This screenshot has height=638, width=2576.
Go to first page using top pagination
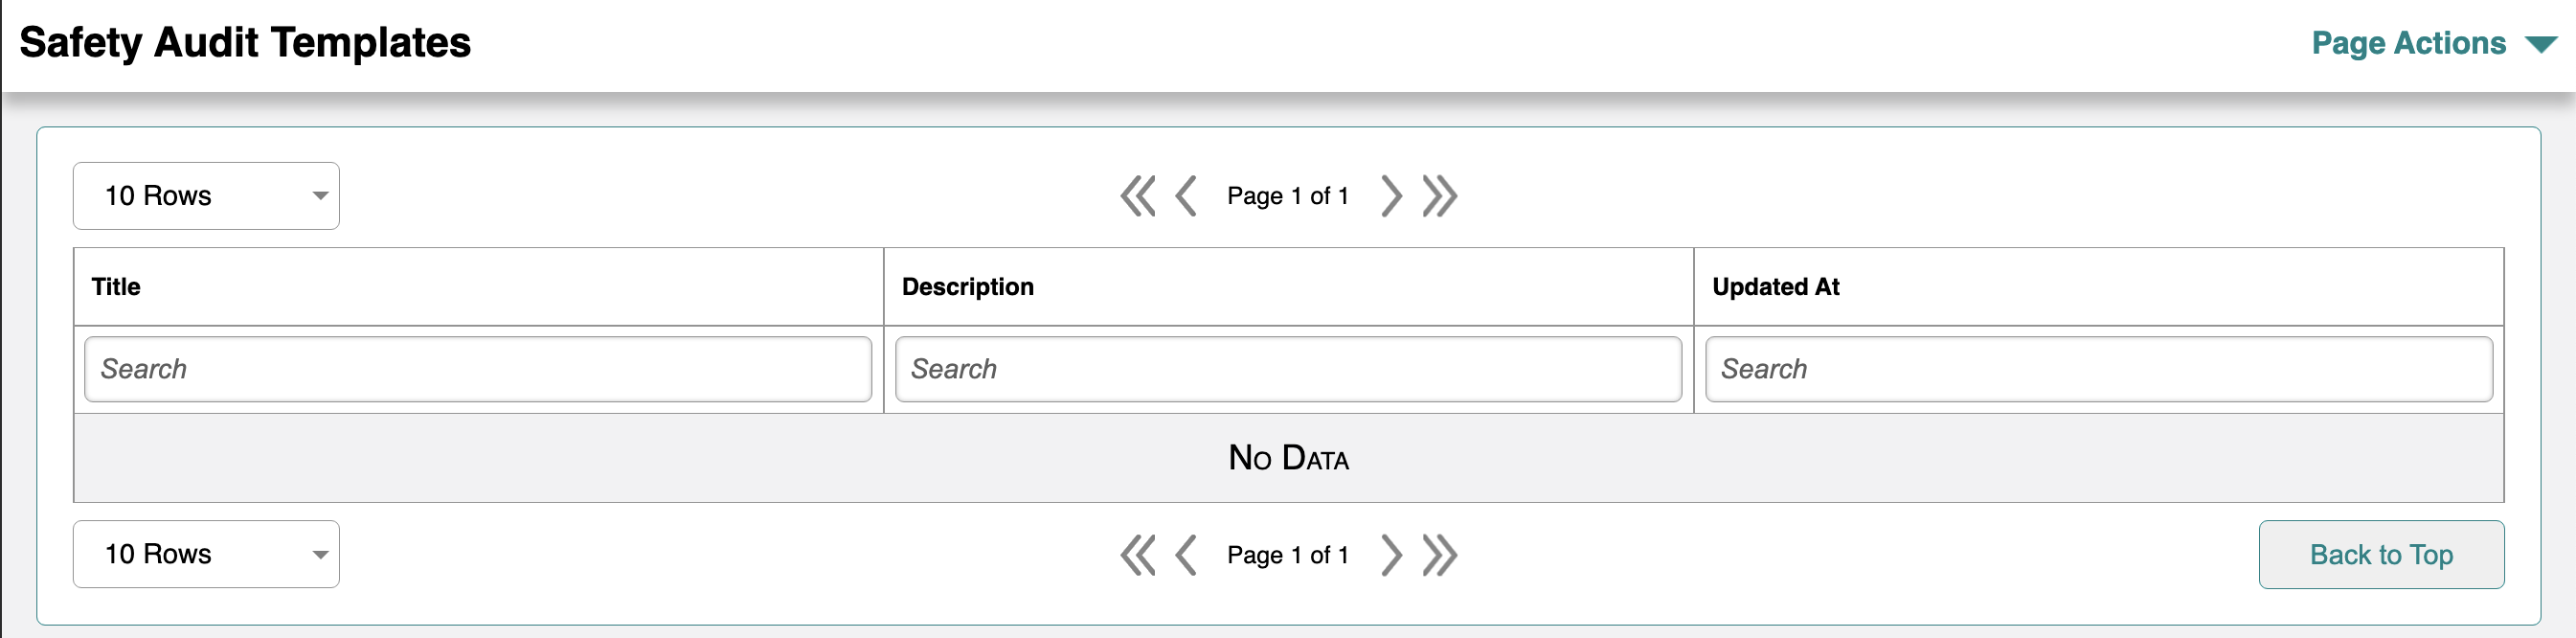coord(1138,196)
